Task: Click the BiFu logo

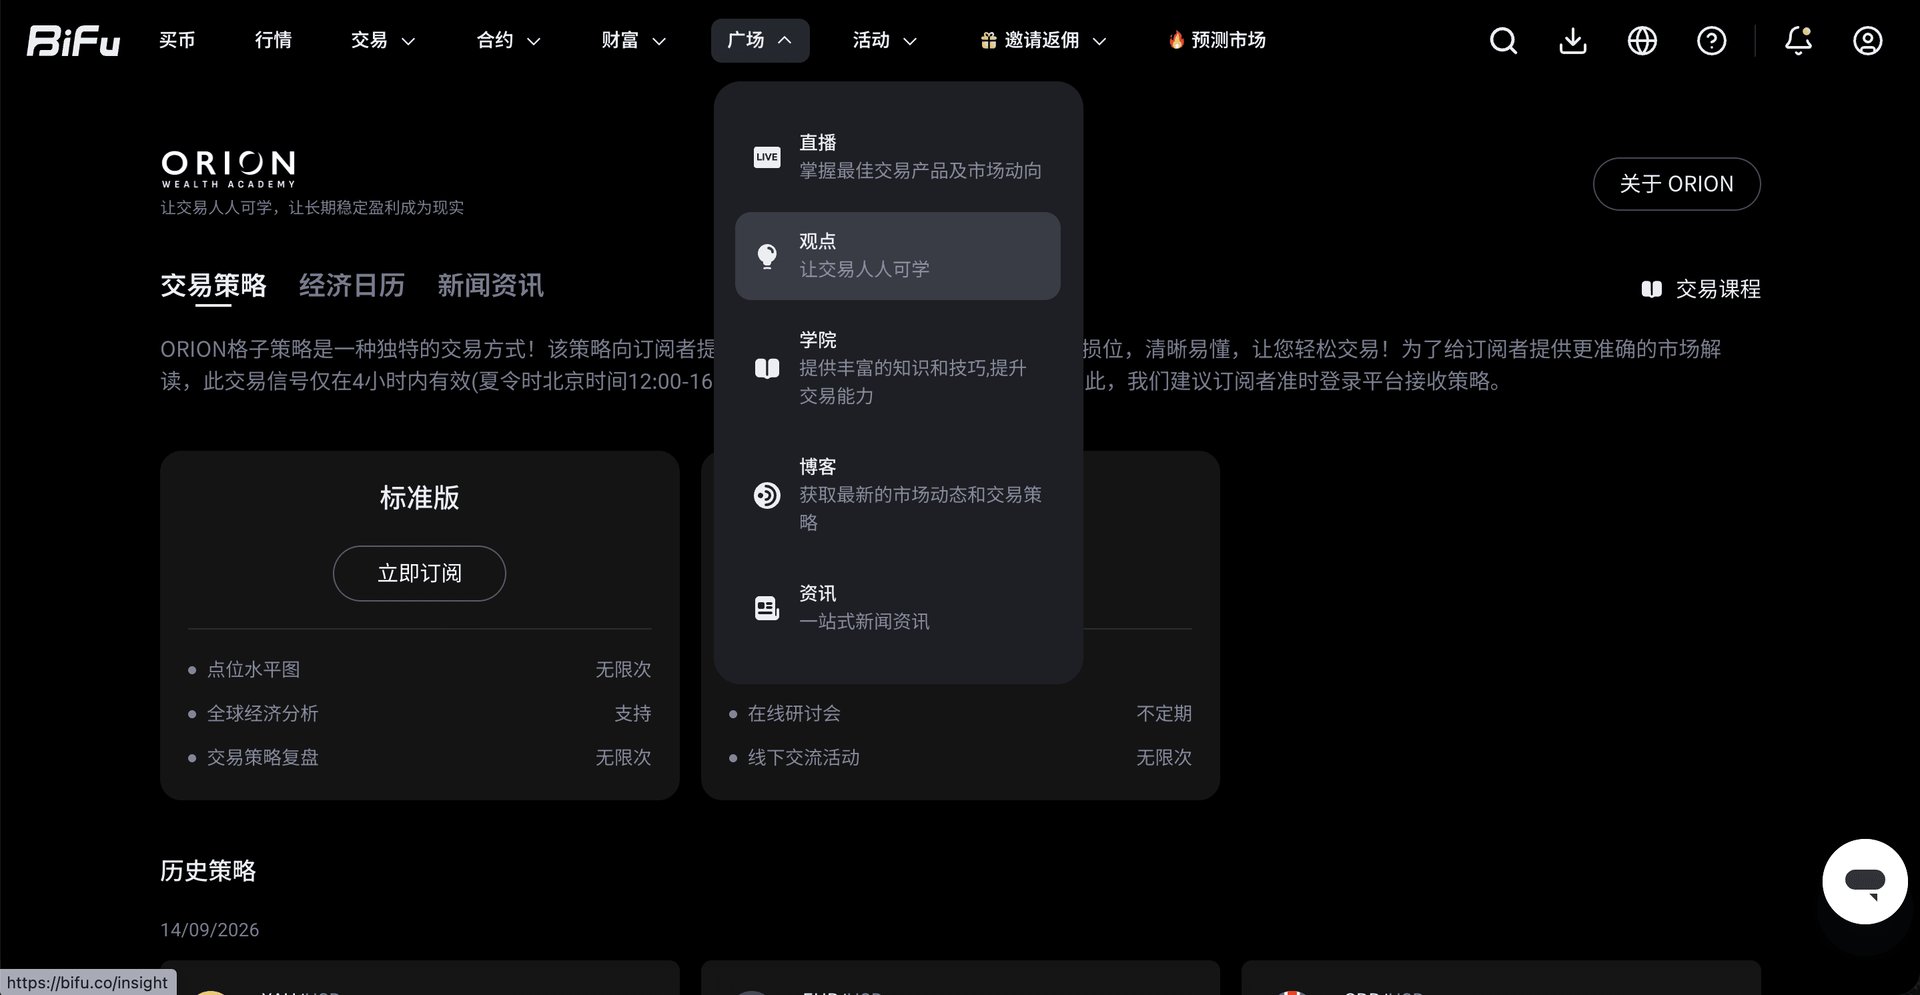Action: (73, 41)
